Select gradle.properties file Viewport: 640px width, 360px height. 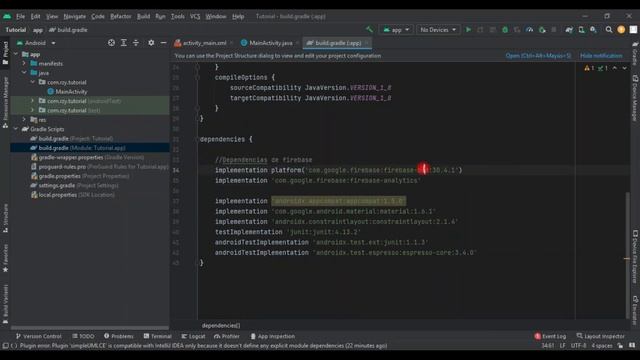coord(80,176)
